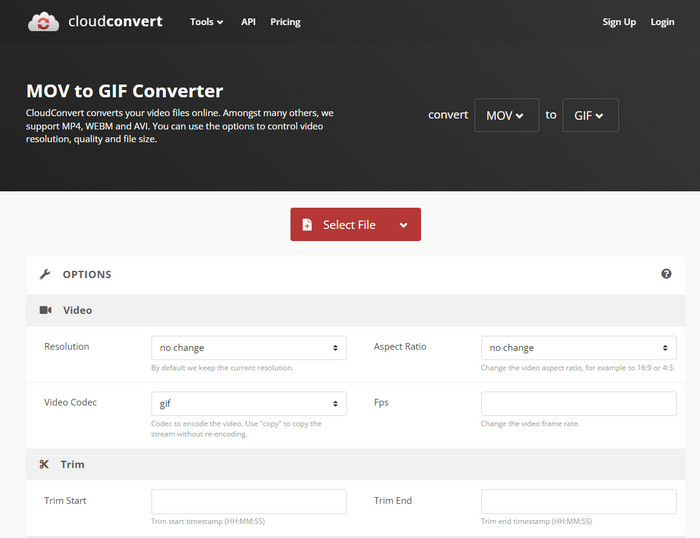The image size is (700, 538).
Task: Click the OPTIONS section heading
Action: tap(87, 274)
